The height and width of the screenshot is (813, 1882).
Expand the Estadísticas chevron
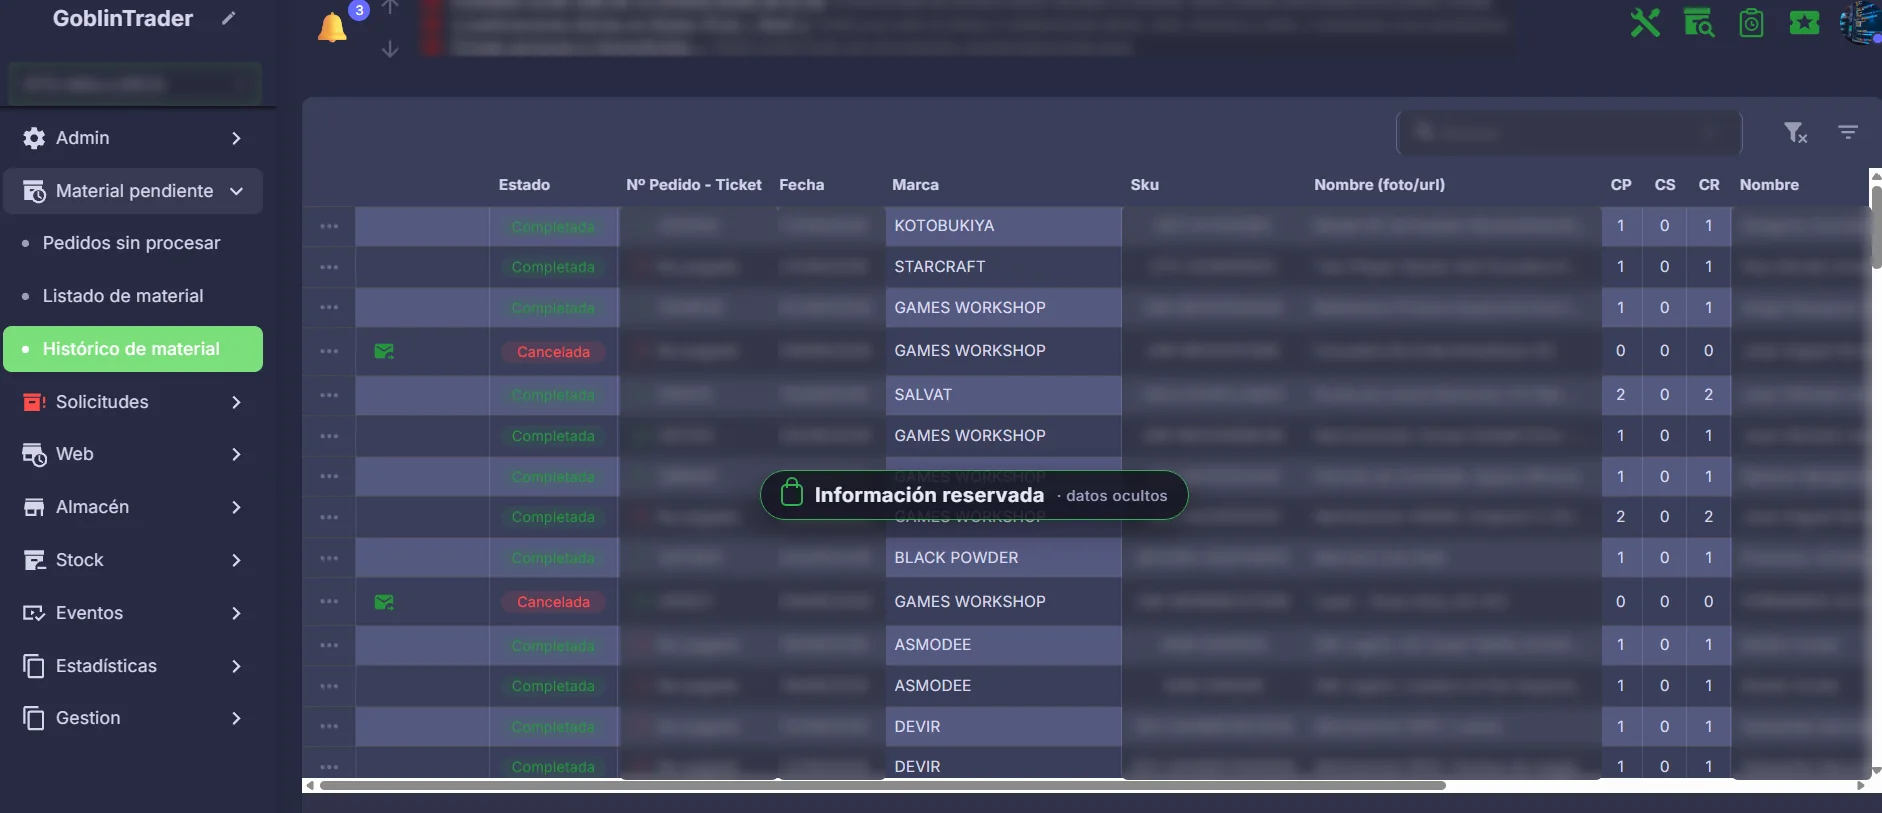[236, 666]
